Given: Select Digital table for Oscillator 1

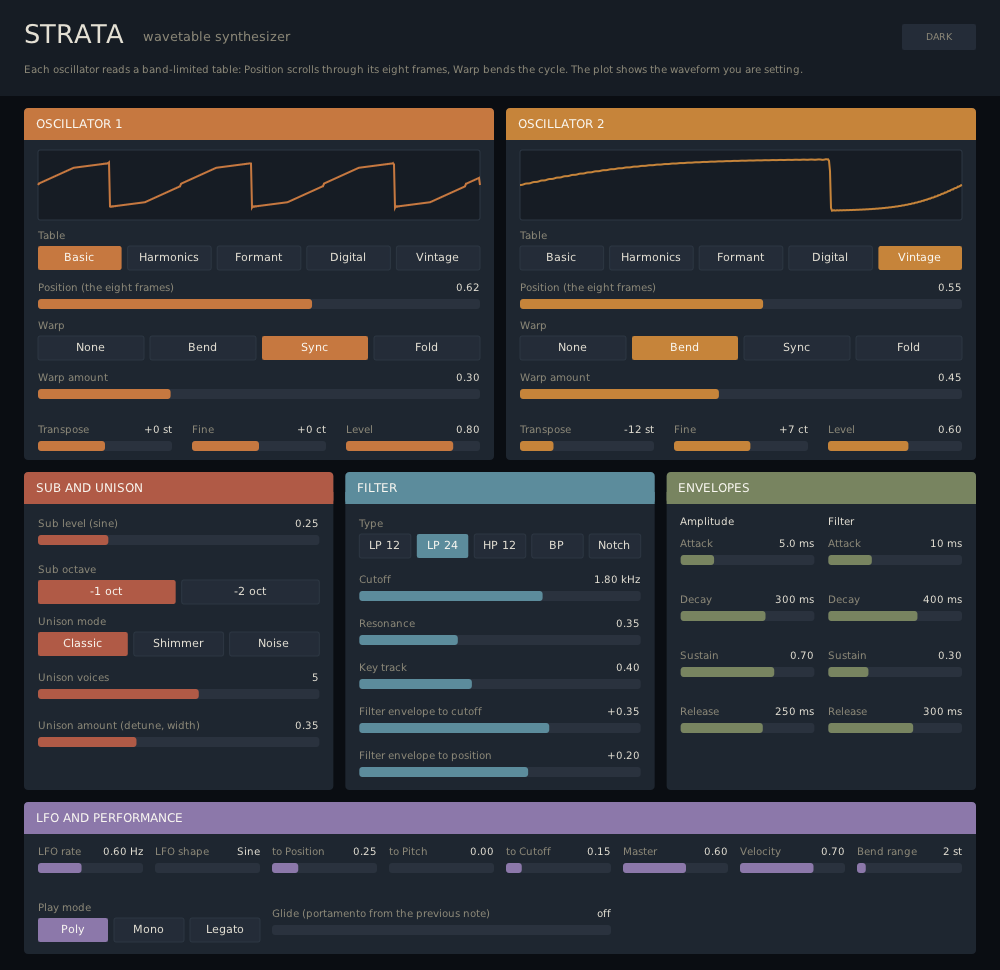Looking at the screenshot, I should 348,258.
